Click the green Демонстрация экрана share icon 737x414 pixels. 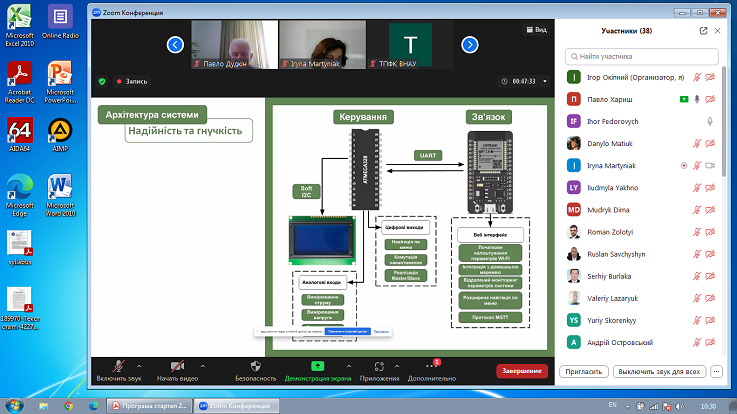(317, 366)
